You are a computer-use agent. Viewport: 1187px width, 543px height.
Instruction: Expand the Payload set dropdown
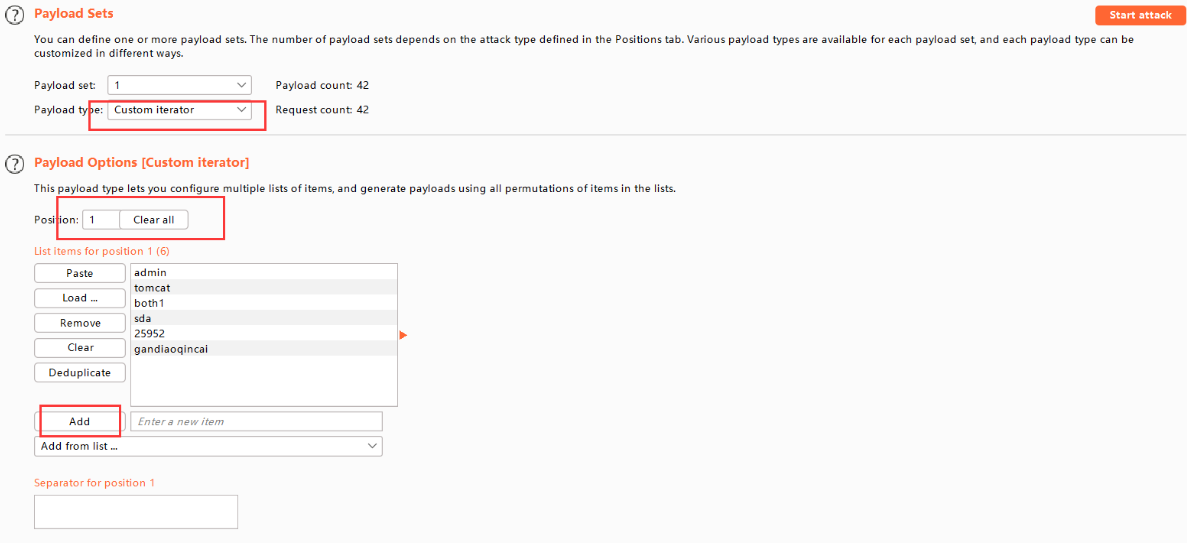180,86
